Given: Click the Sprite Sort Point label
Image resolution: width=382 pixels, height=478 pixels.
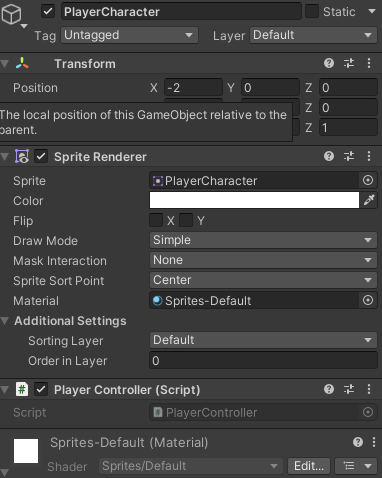Looking at the screenshot, I should coord(59,281).
